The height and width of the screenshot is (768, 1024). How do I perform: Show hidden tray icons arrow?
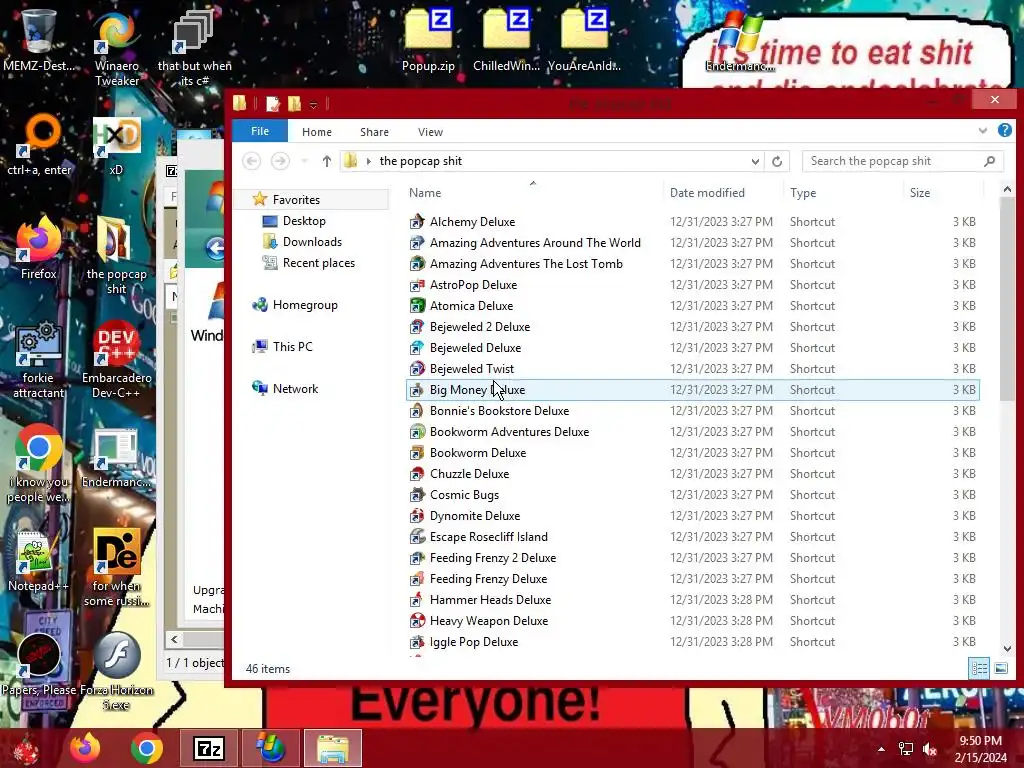[x=882, y=749]
